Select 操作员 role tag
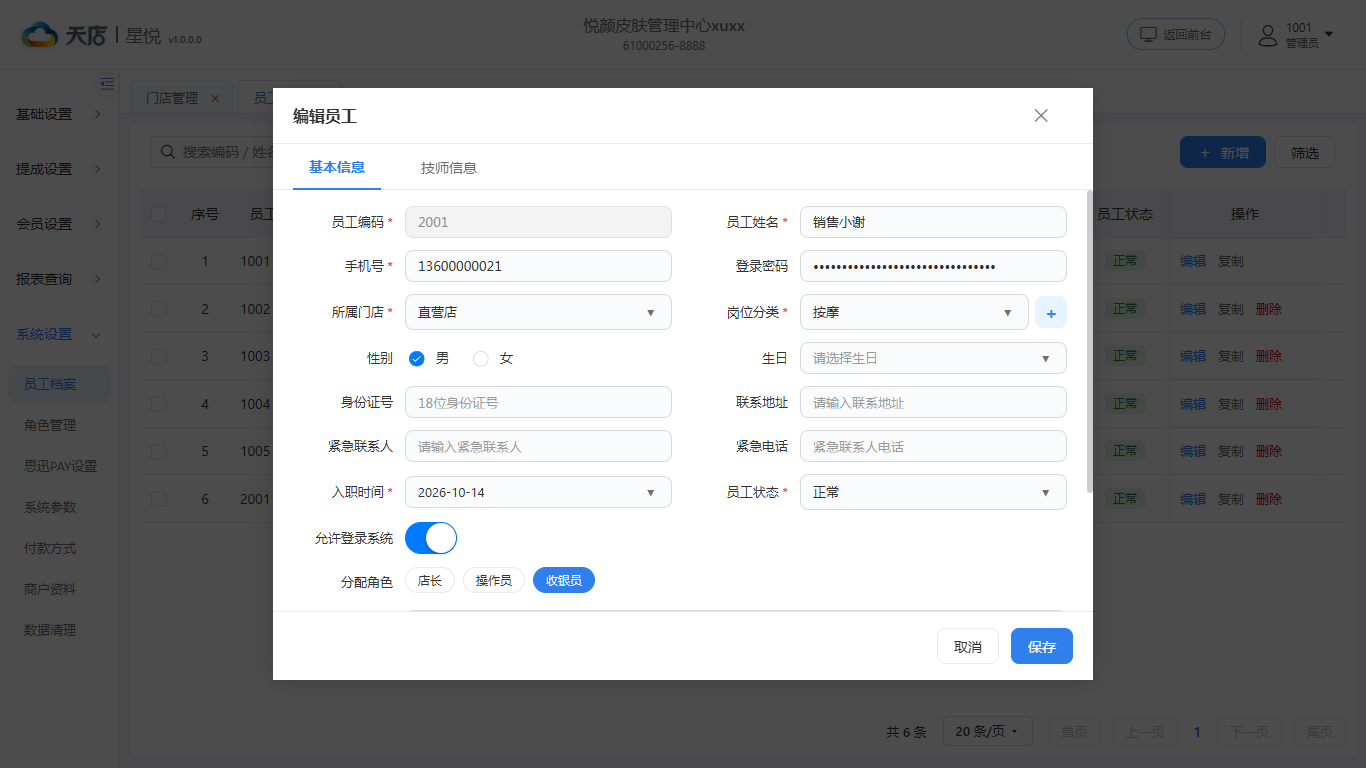Screen dimensions: 1366x768 click(x=494, y=580)
